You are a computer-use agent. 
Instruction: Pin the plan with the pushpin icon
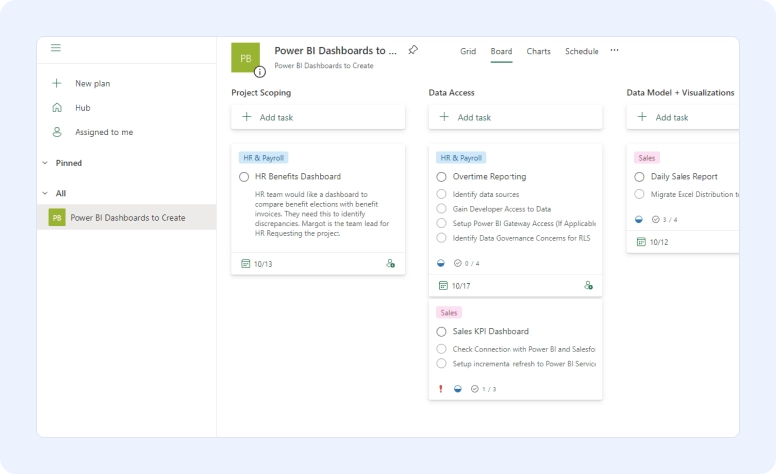coord(413,50)
